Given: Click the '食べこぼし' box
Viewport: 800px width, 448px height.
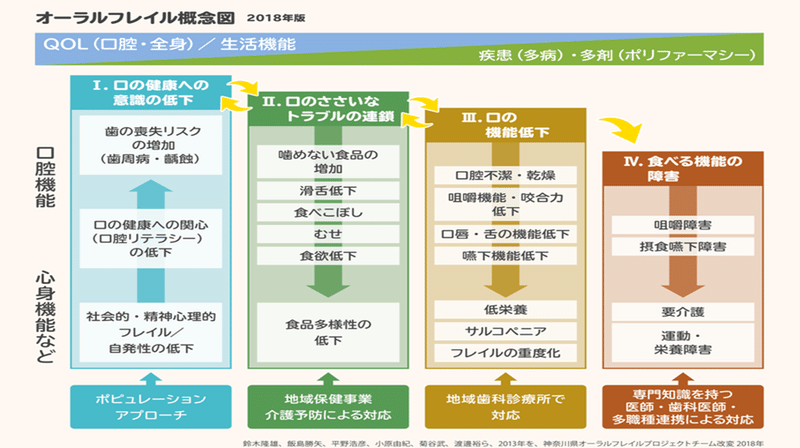Looking at the screenshot, I should (328, 213).
